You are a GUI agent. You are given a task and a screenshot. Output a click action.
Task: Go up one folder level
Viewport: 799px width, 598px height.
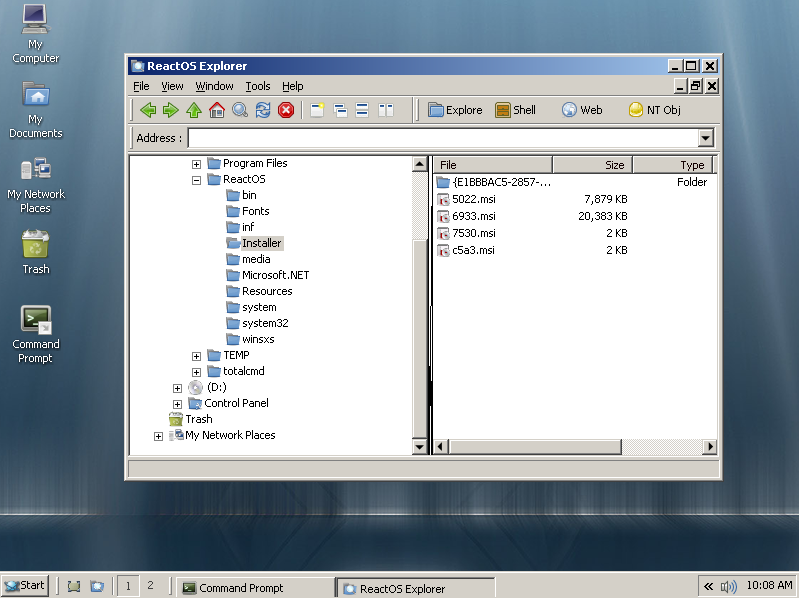tap(194, 110)
